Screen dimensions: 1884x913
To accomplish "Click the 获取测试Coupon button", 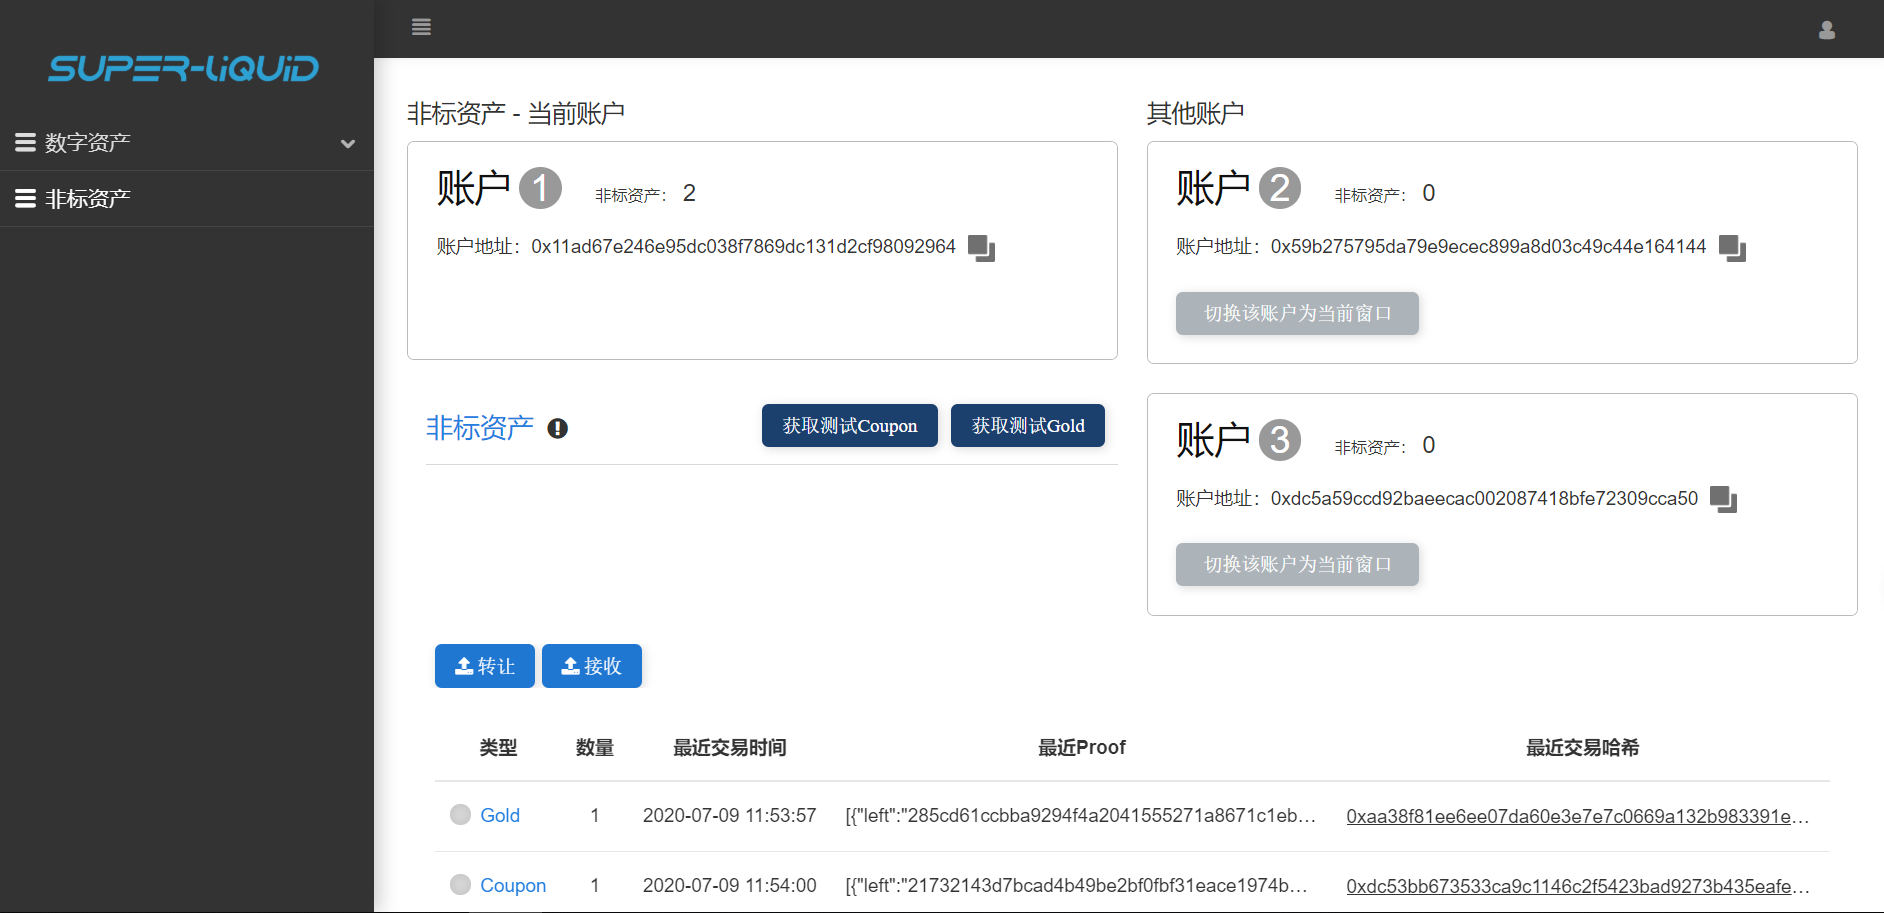I will (849, 426).
